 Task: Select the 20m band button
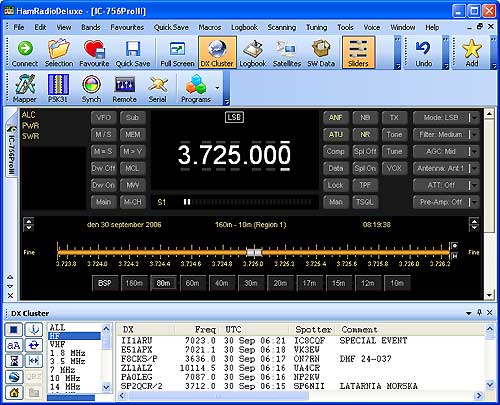pos(280,283)
